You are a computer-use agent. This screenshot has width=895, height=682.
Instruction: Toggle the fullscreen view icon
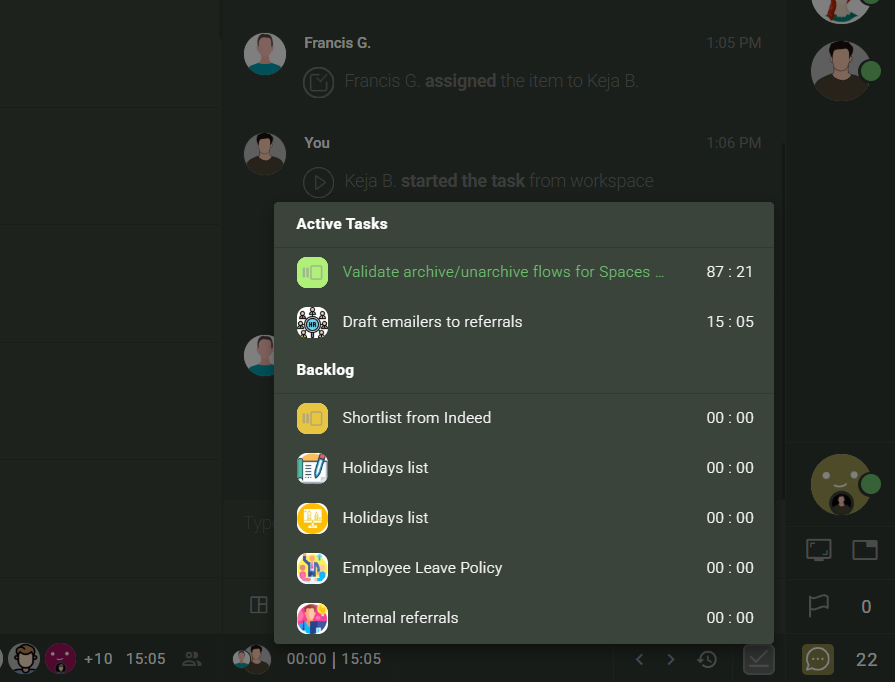[819, 550]
